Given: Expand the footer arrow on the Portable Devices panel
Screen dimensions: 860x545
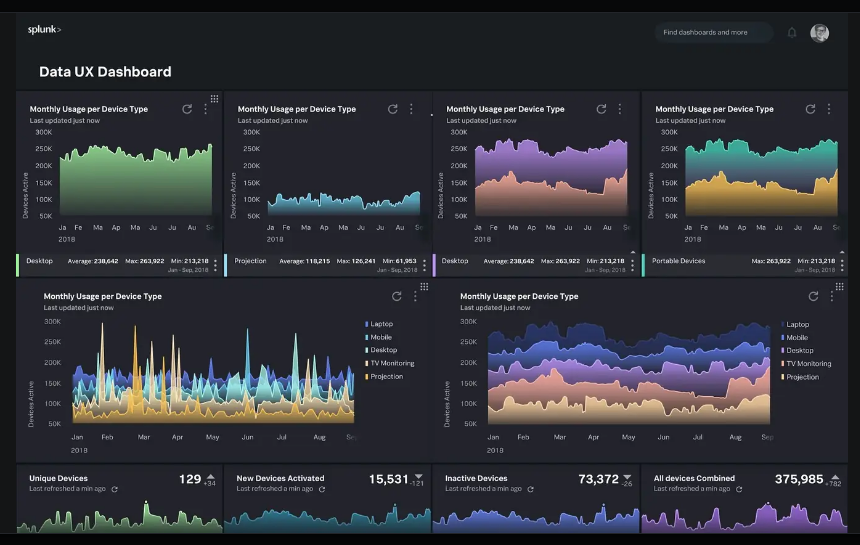Looking at the screenshot, I should coord(842,252).
